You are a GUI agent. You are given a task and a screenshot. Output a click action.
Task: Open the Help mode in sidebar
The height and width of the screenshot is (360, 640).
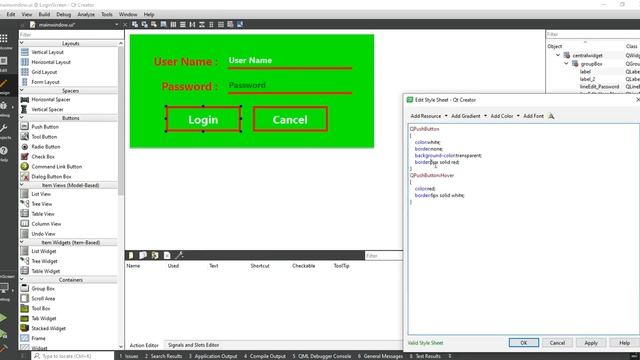[x=4, y=154]
